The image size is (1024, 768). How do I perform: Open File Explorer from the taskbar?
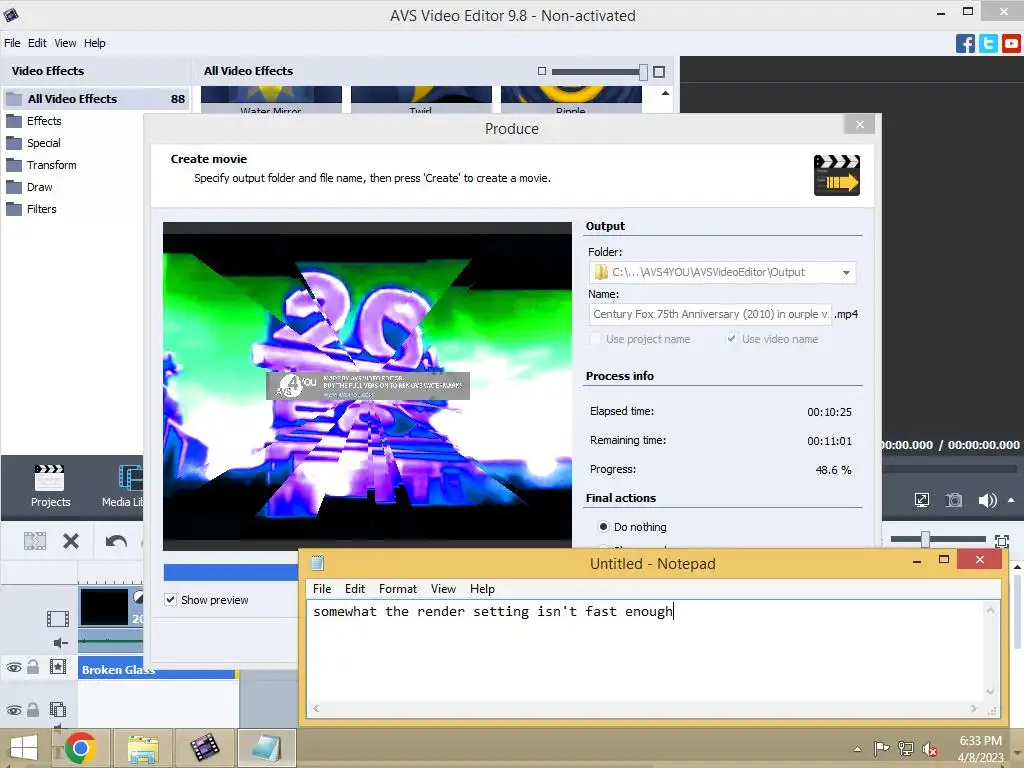pyautogui.click(x=143, y=748)
